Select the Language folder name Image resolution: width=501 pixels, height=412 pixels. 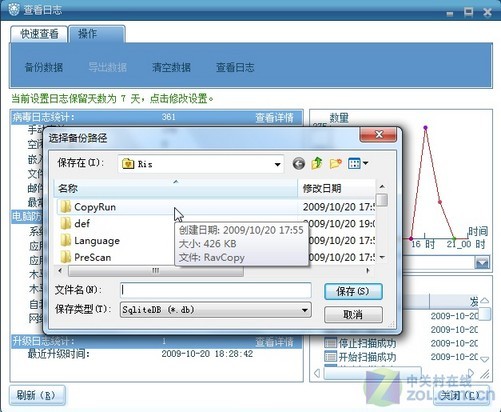pyautogui.click(x=97, y=241)
